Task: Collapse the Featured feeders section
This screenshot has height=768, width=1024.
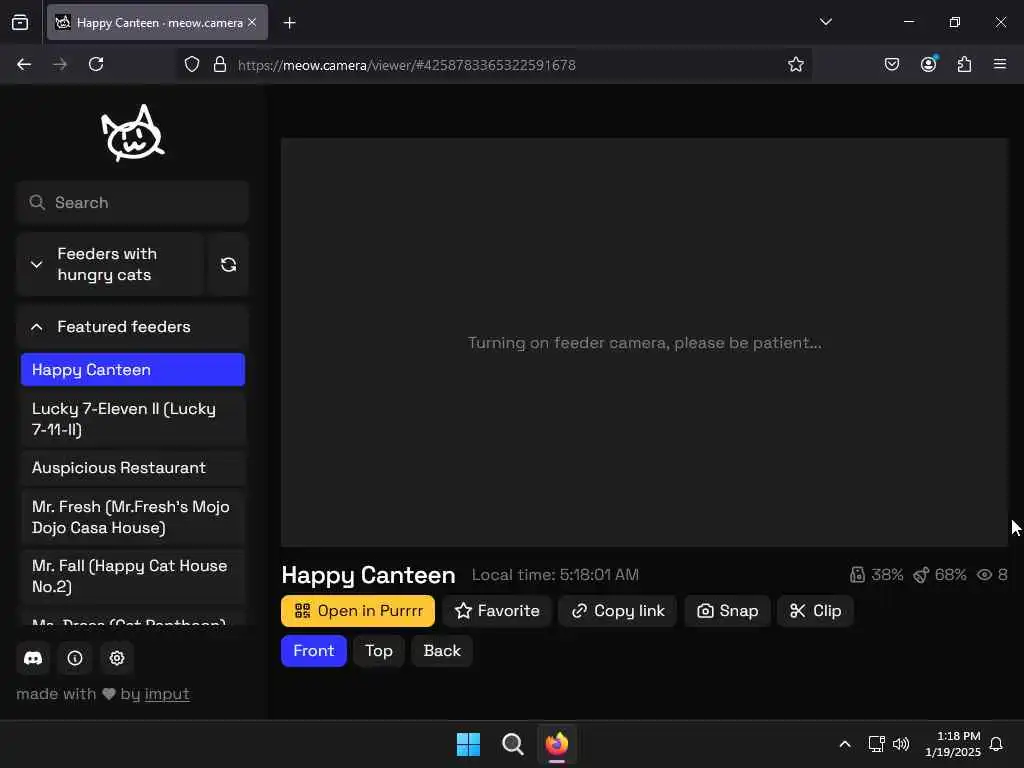Action: coord(133,327)
